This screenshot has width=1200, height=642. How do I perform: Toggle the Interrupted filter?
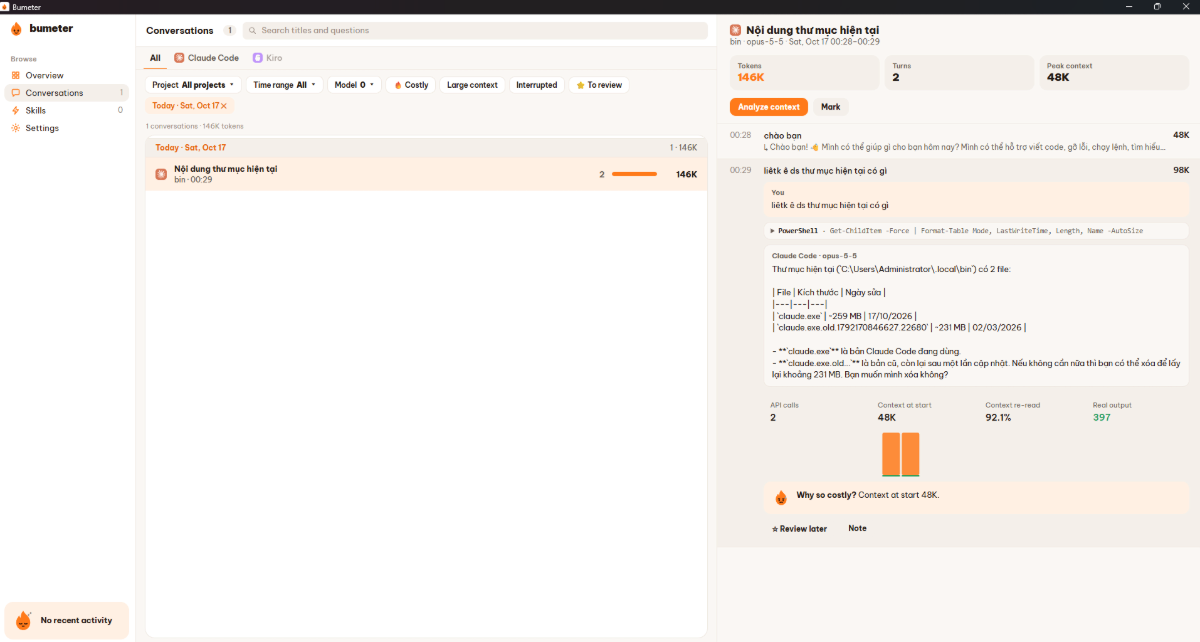536,85
